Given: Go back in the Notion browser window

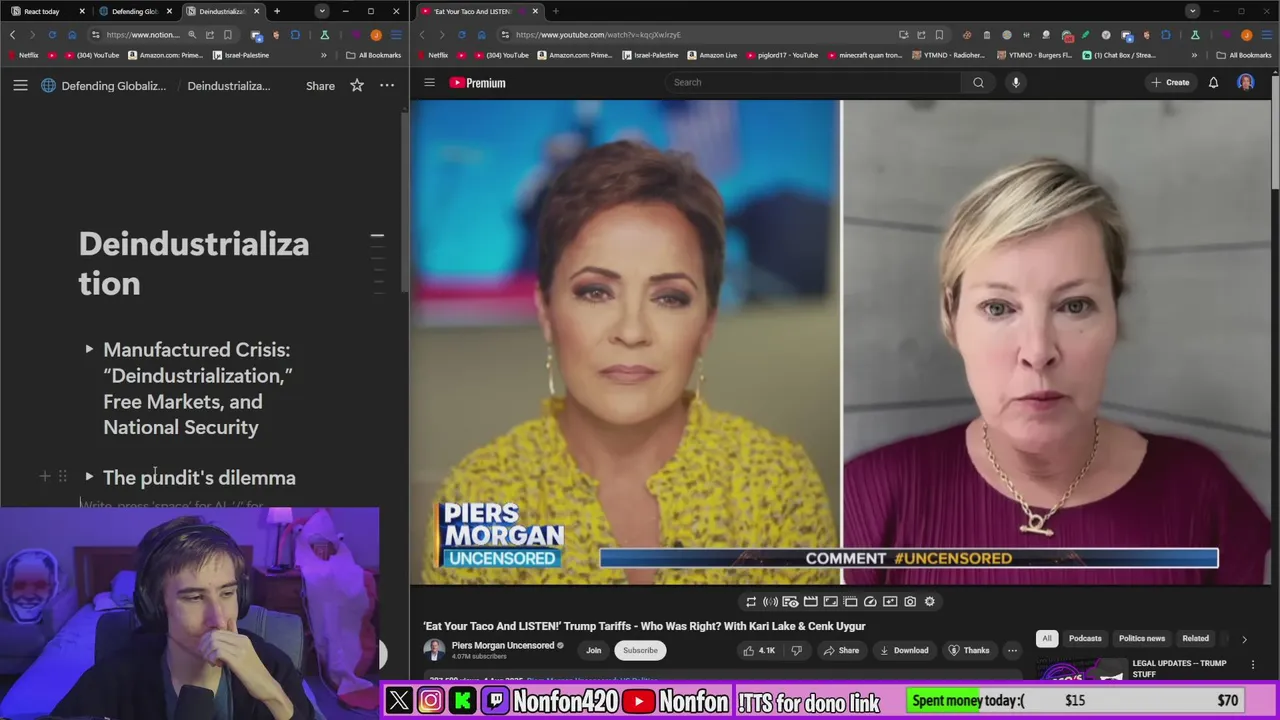Looking at the screenshot, I should coord(13,35).
